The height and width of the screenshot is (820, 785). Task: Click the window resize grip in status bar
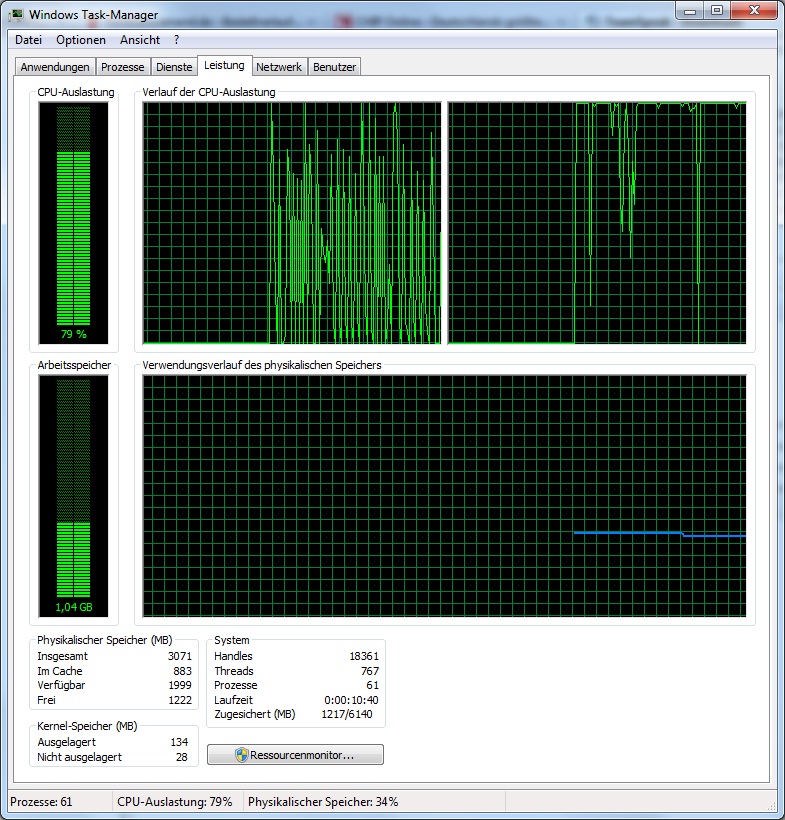[x=770, y=805]
